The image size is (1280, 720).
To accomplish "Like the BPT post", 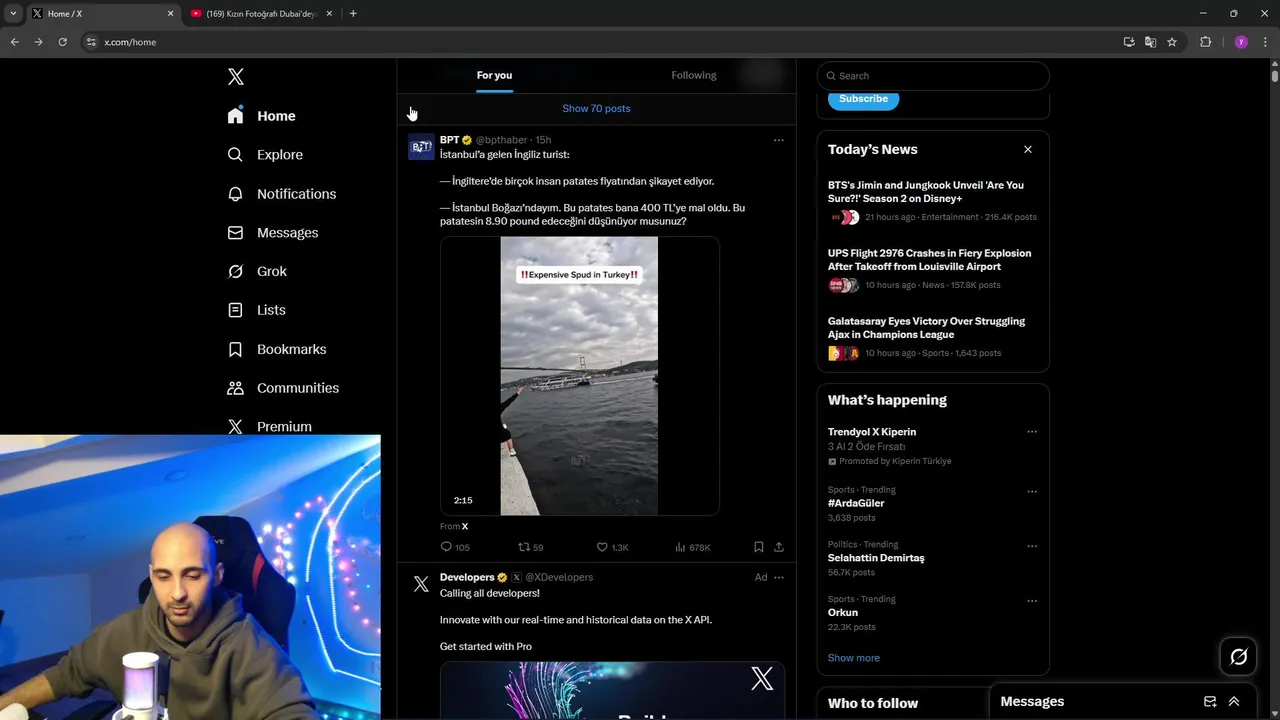I will click(x=612, y=547).
